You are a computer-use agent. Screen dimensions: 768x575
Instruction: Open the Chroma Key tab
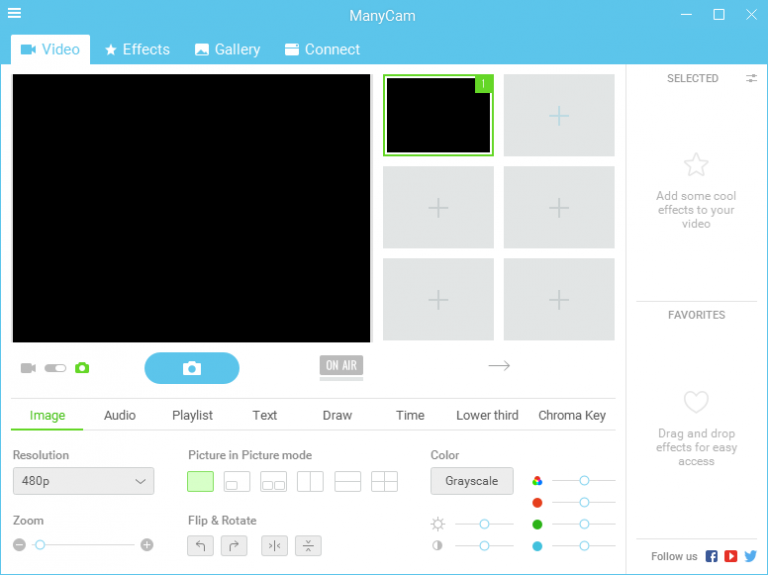click(572, 415)
